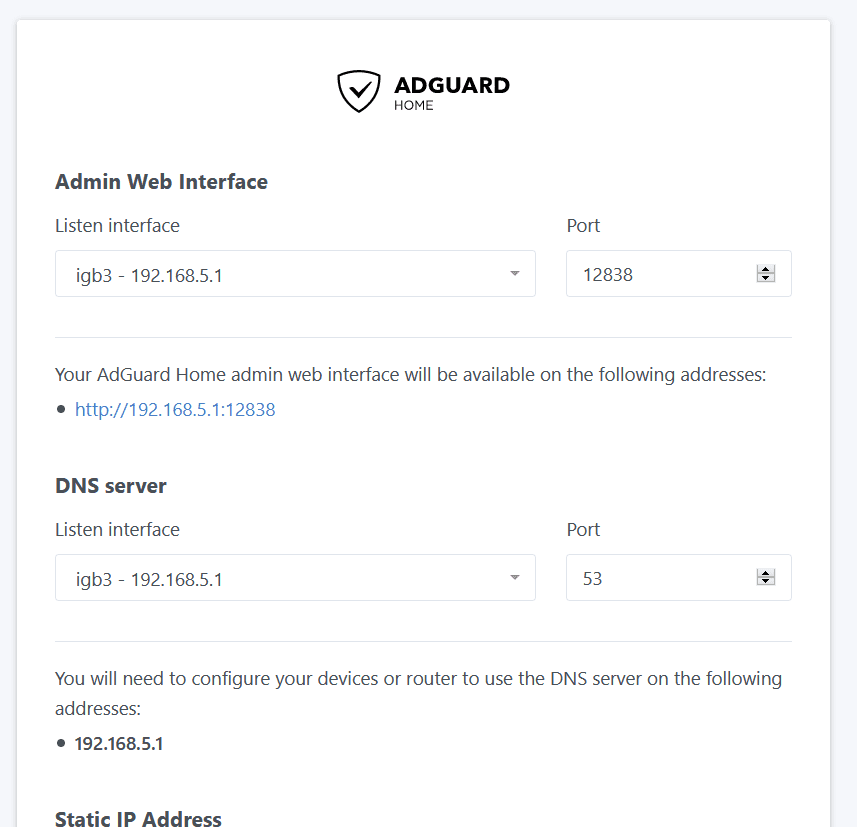Click the Listen interface label above the DNS dropdown

(x=117, y=529)
